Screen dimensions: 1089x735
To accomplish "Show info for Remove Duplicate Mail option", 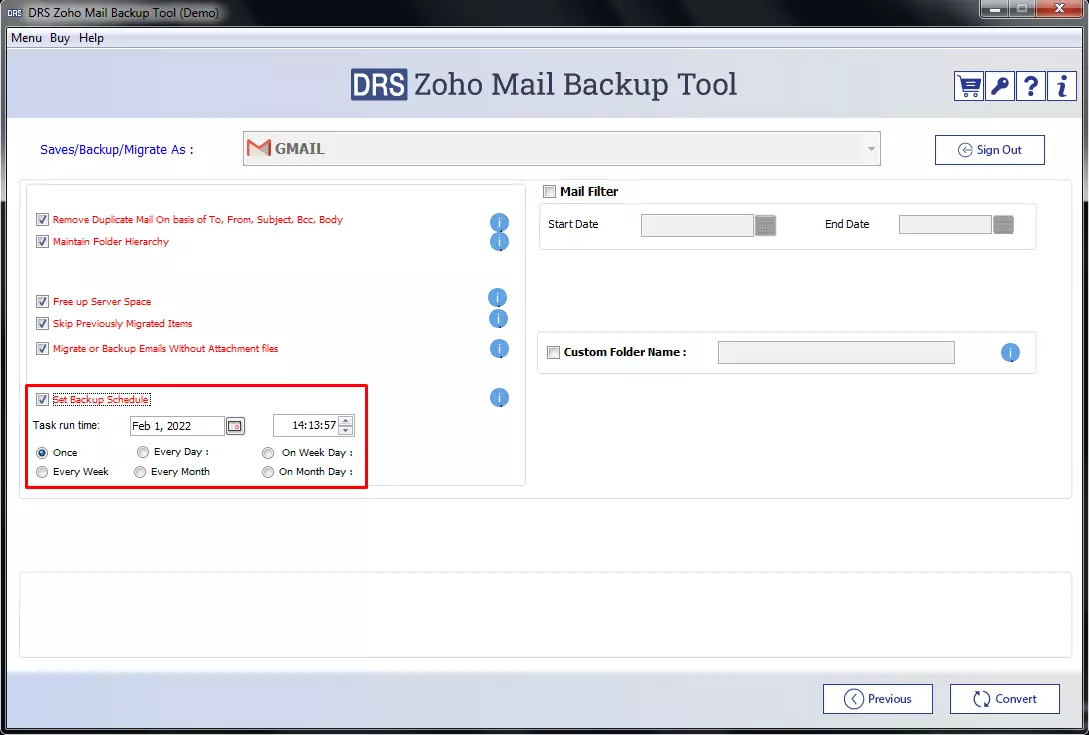I will click(x=499, y=222).
